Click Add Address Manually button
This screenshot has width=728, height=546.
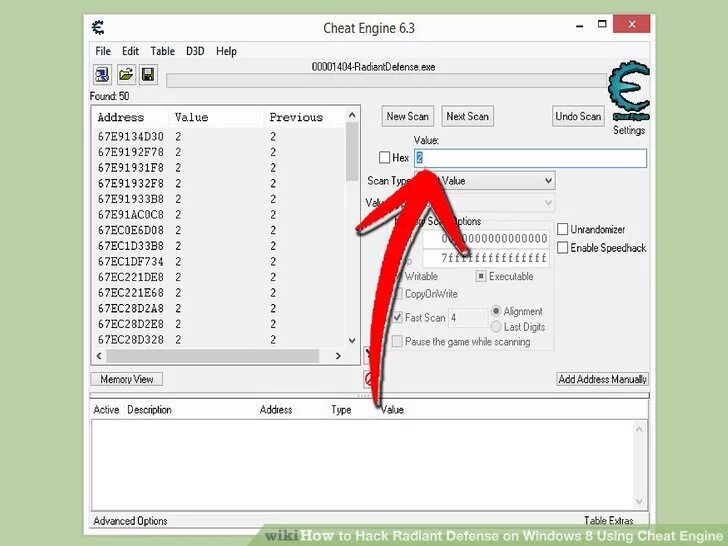(602, 379)
